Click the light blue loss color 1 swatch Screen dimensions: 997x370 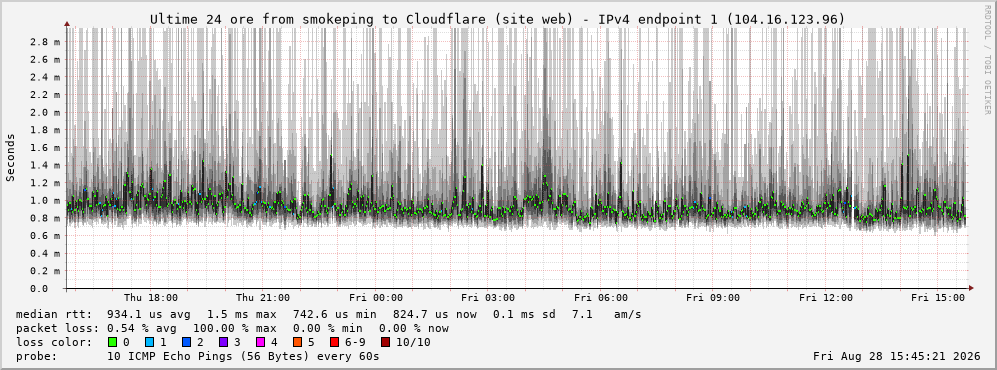coord(150,342)
